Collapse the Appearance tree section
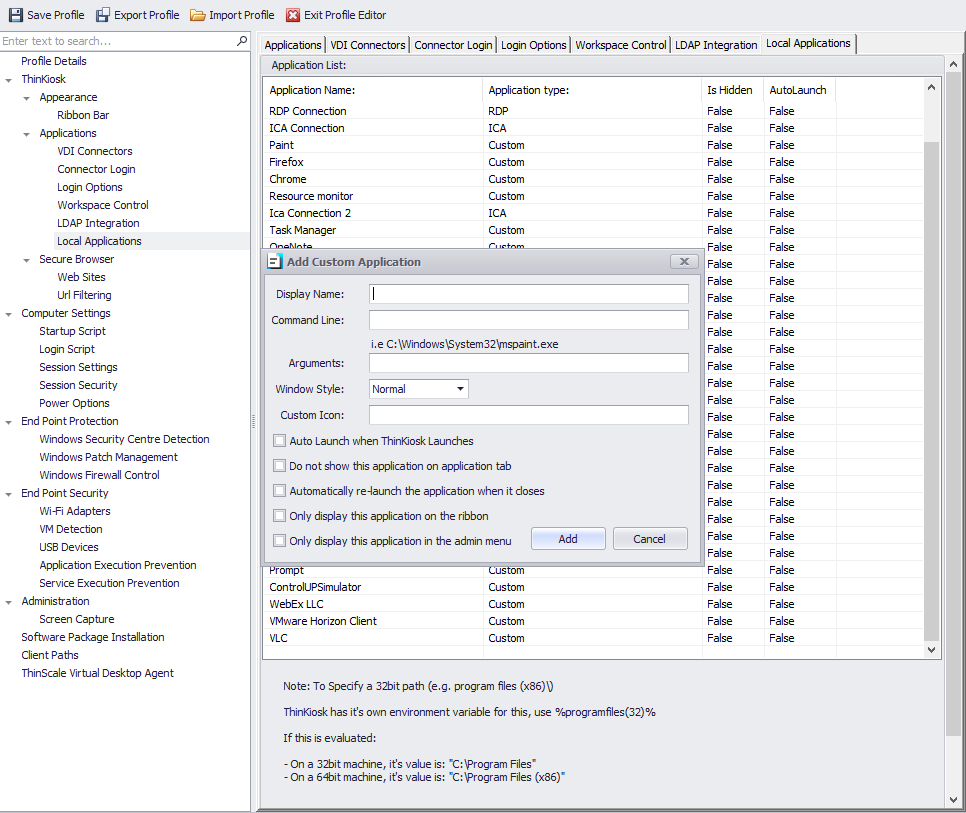This screenshot has width=966, height=813. 25,96
